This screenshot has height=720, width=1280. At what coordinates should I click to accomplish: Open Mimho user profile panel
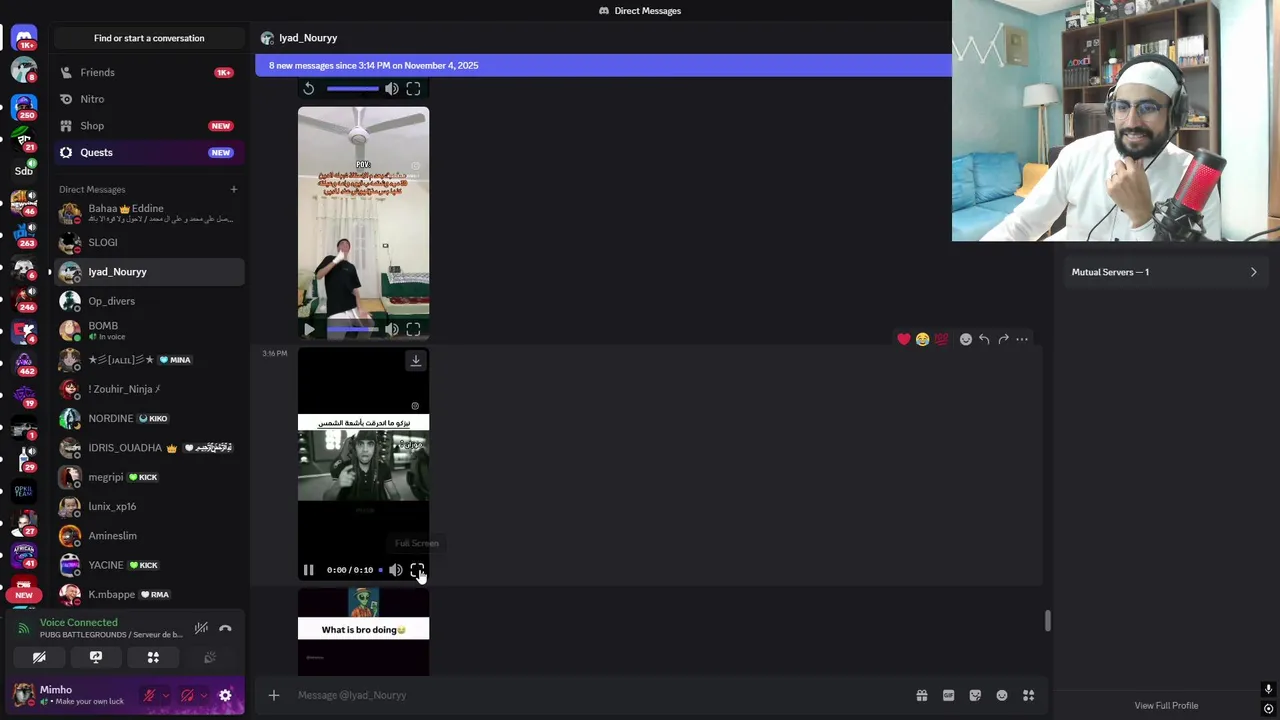pyautogui.click(x=70, y=695)
